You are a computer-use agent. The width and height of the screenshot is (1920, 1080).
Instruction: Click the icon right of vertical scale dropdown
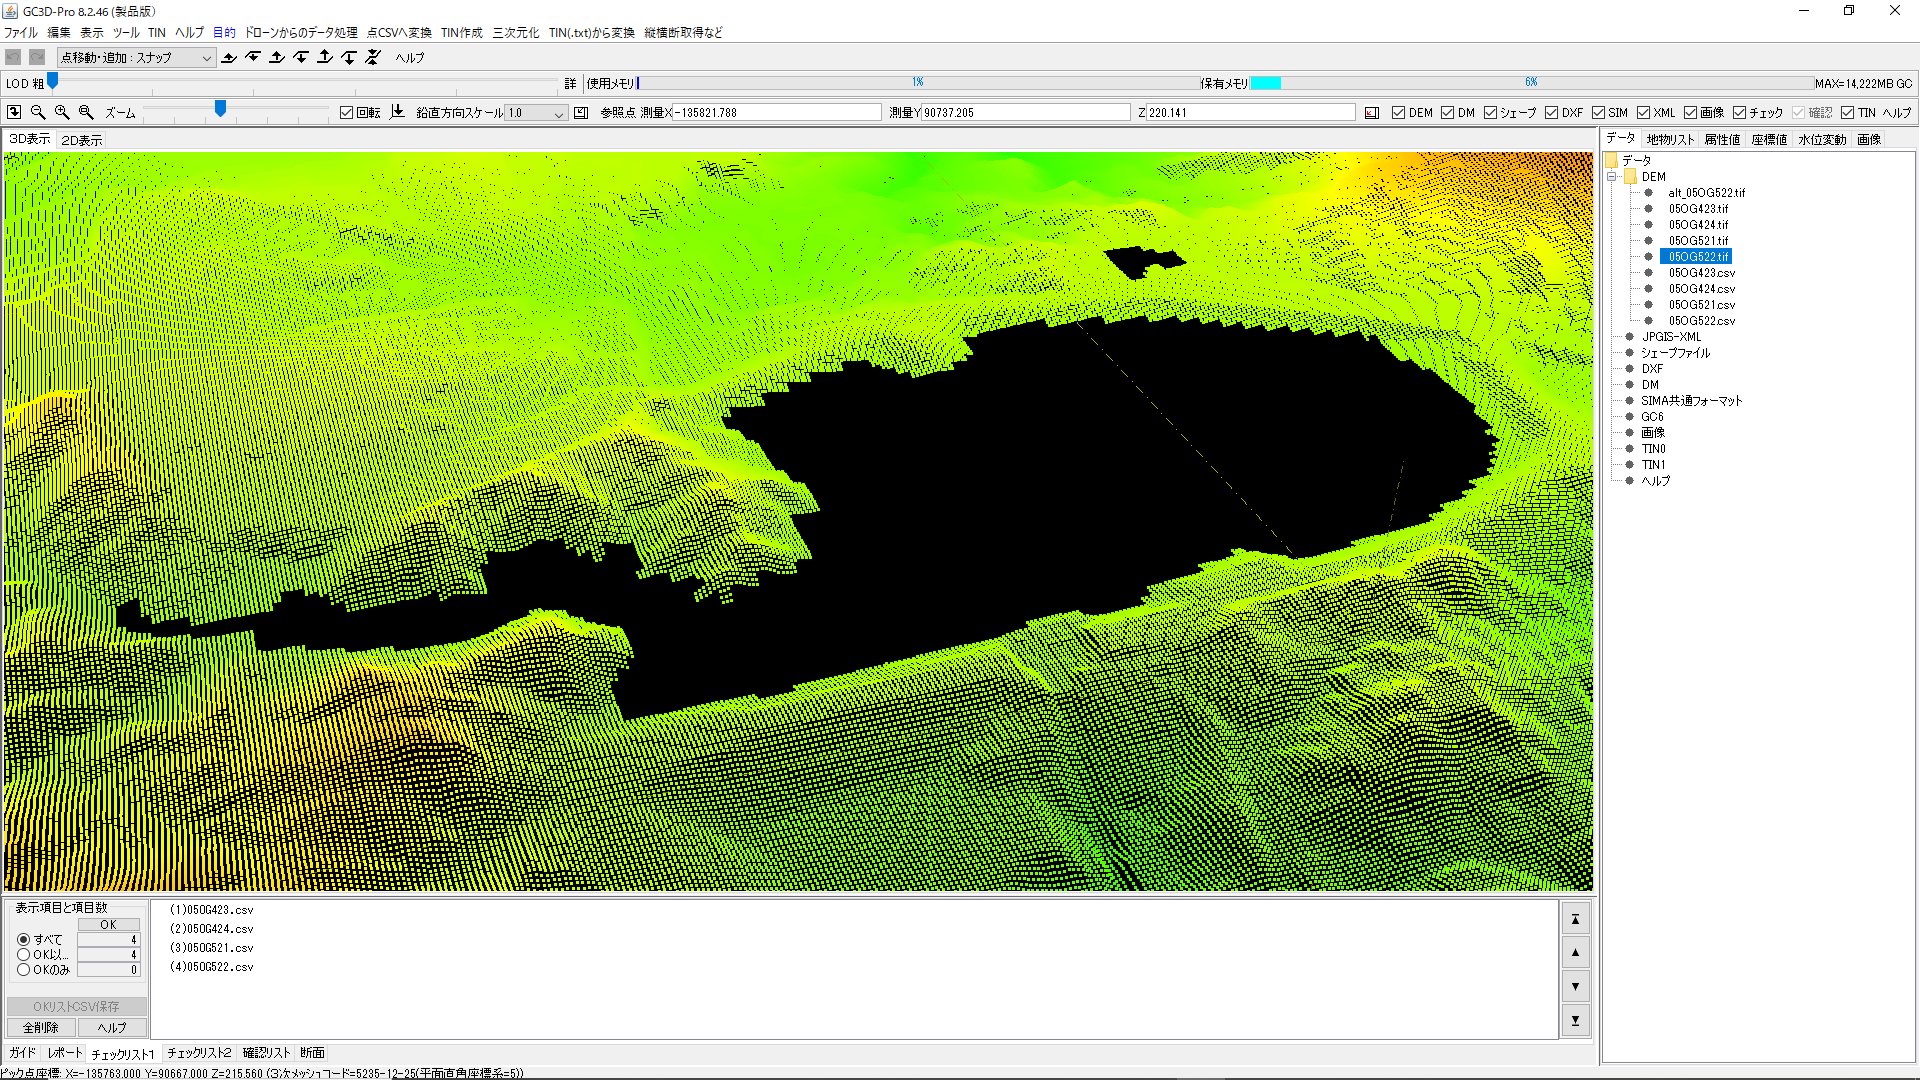point(581,112)
